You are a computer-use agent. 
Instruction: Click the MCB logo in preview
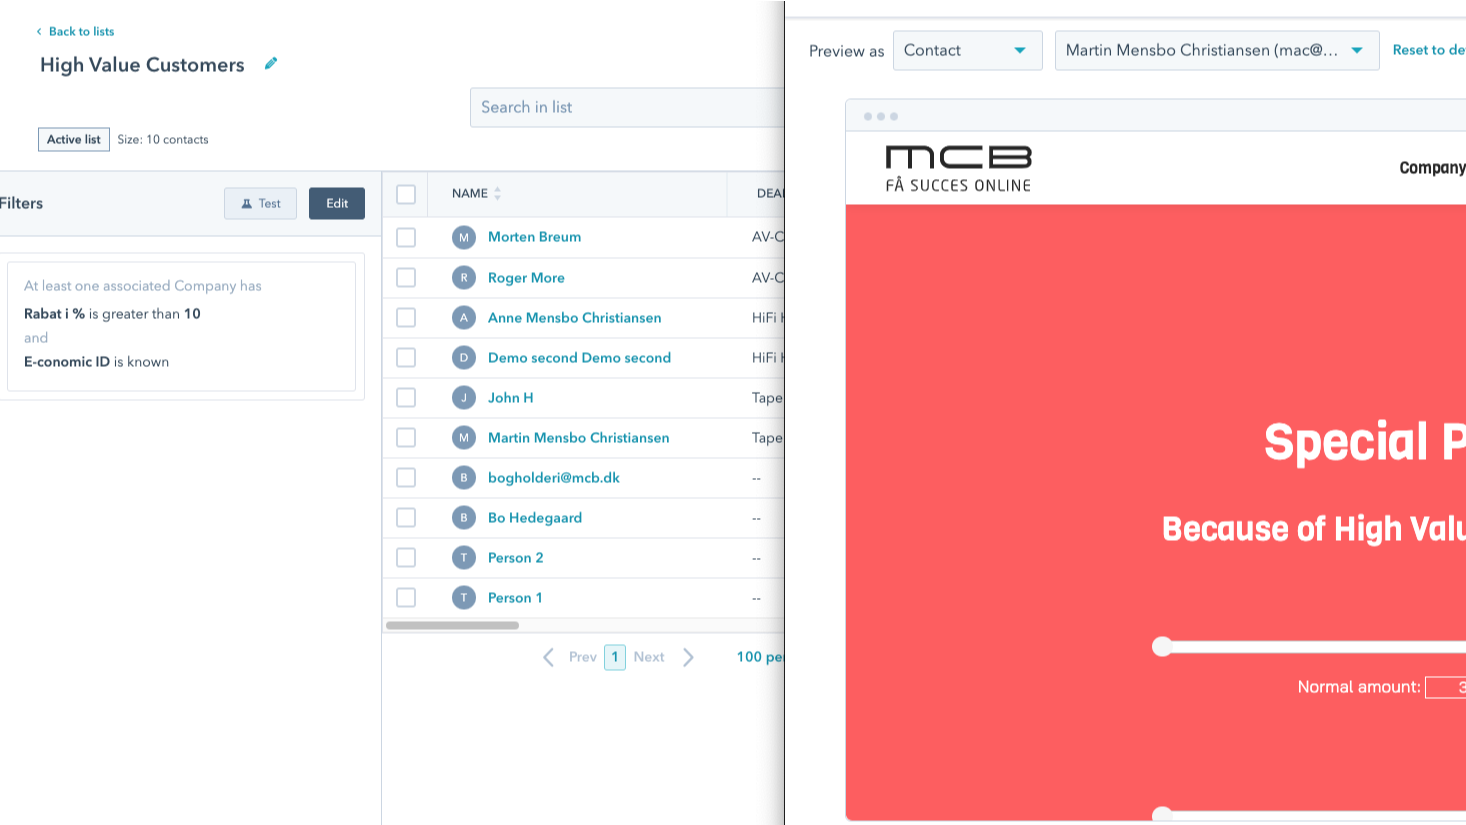click(x=957, y=168)
